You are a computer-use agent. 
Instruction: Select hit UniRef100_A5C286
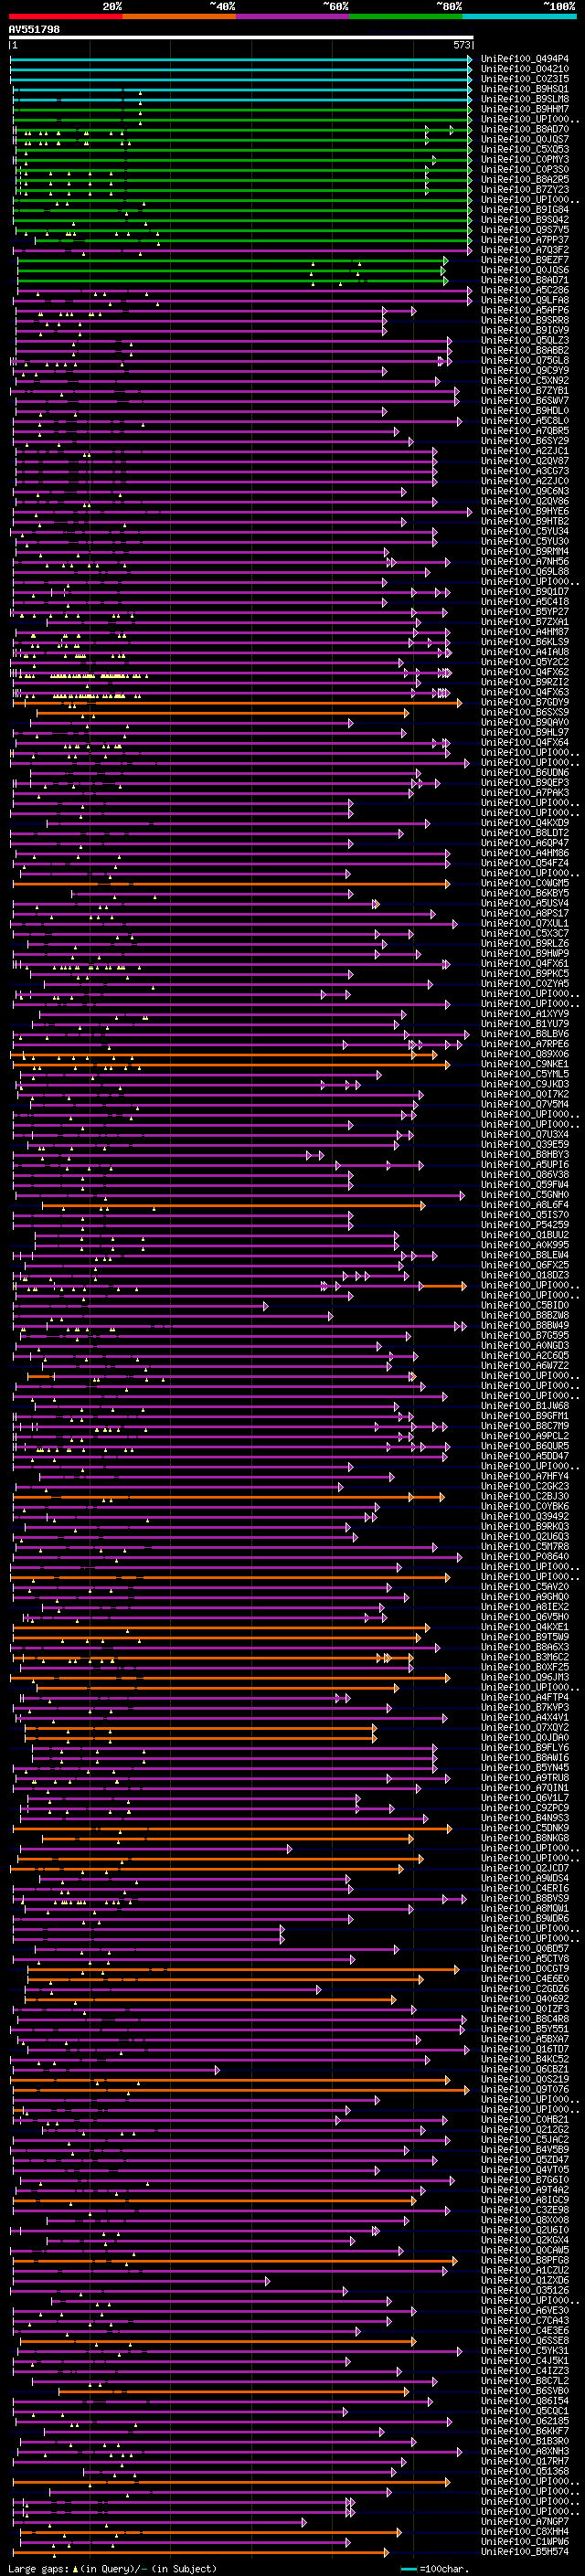[525, 290]
